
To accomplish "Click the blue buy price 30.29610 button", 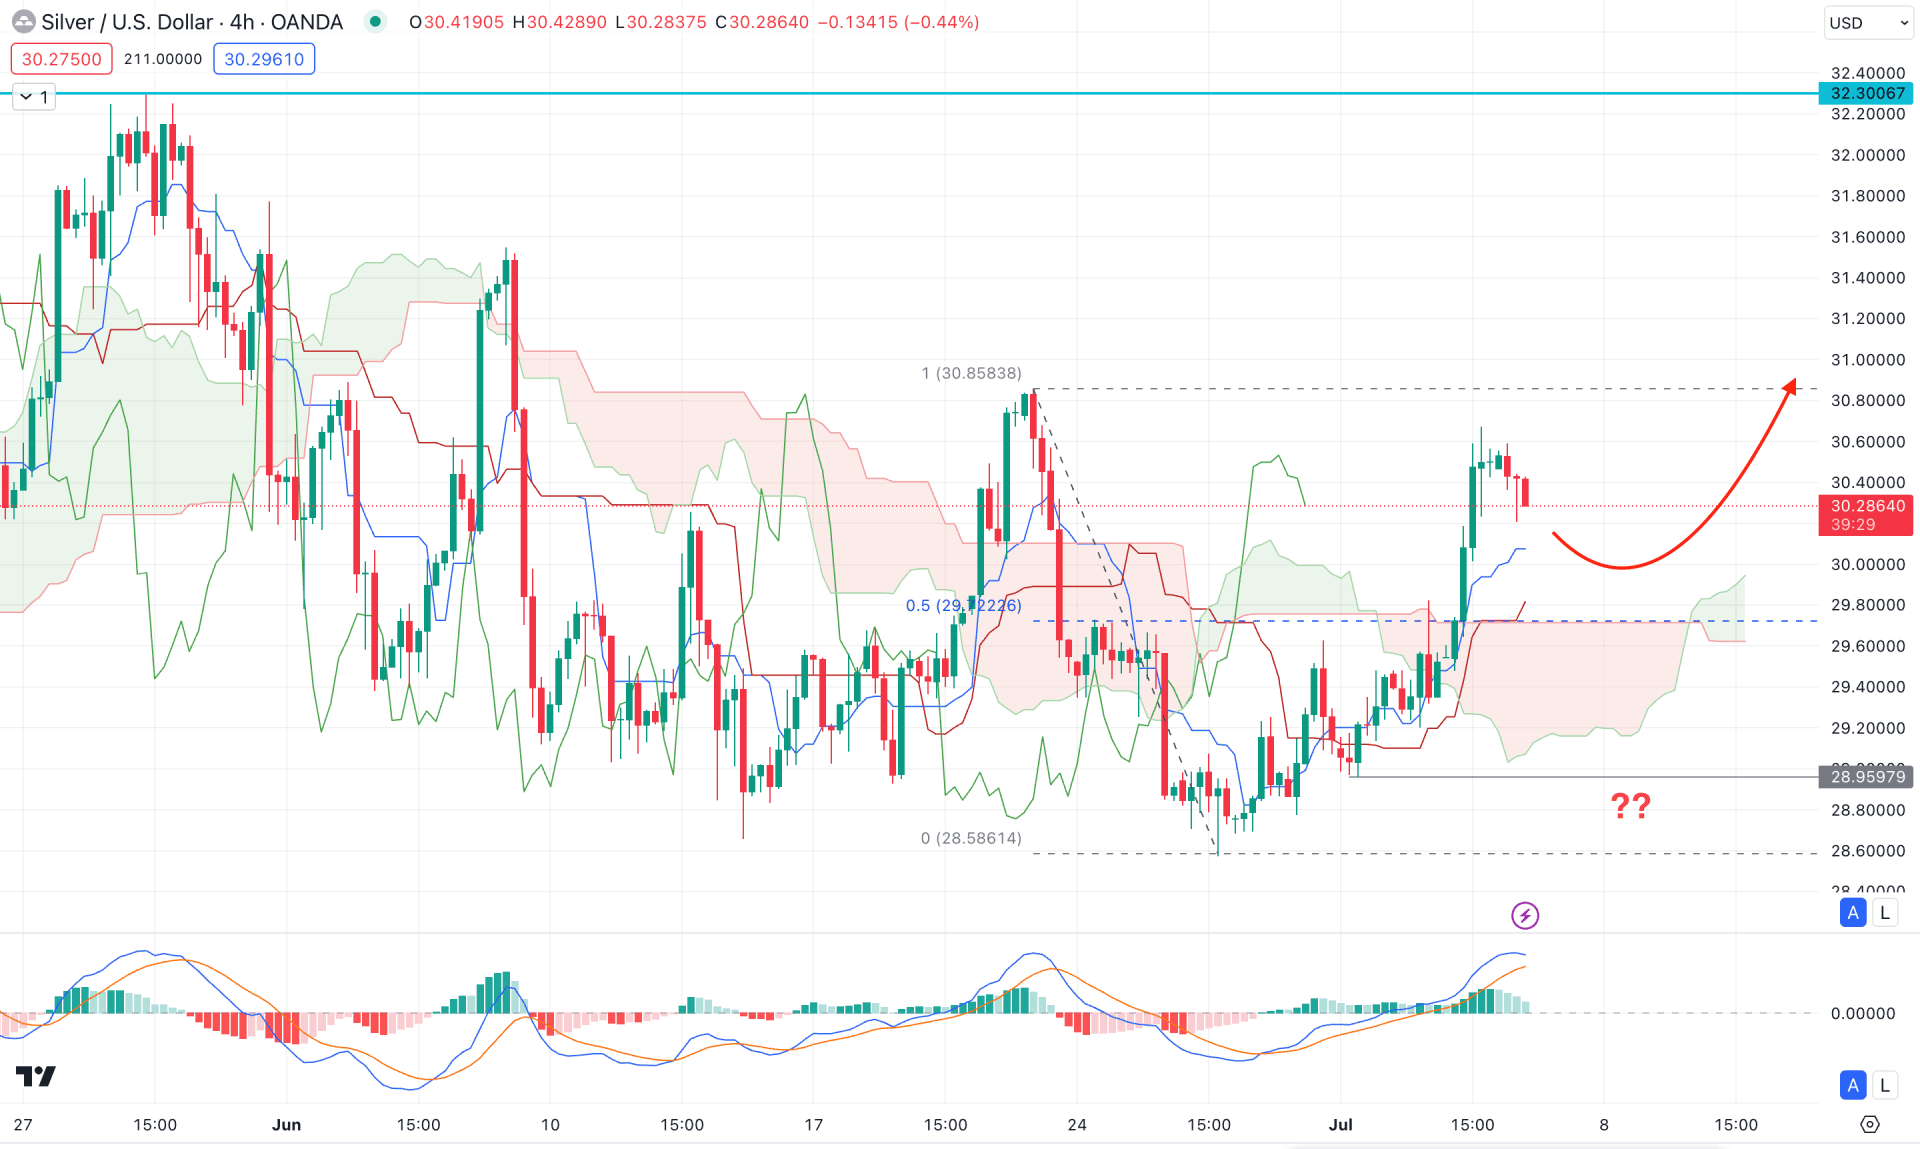I will (264, 59).
